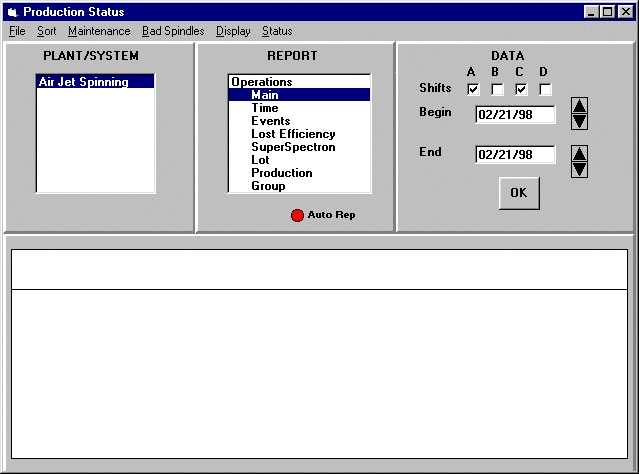
Task: Increase the Begin date with up arrow
Action: (x=579, y=106)
